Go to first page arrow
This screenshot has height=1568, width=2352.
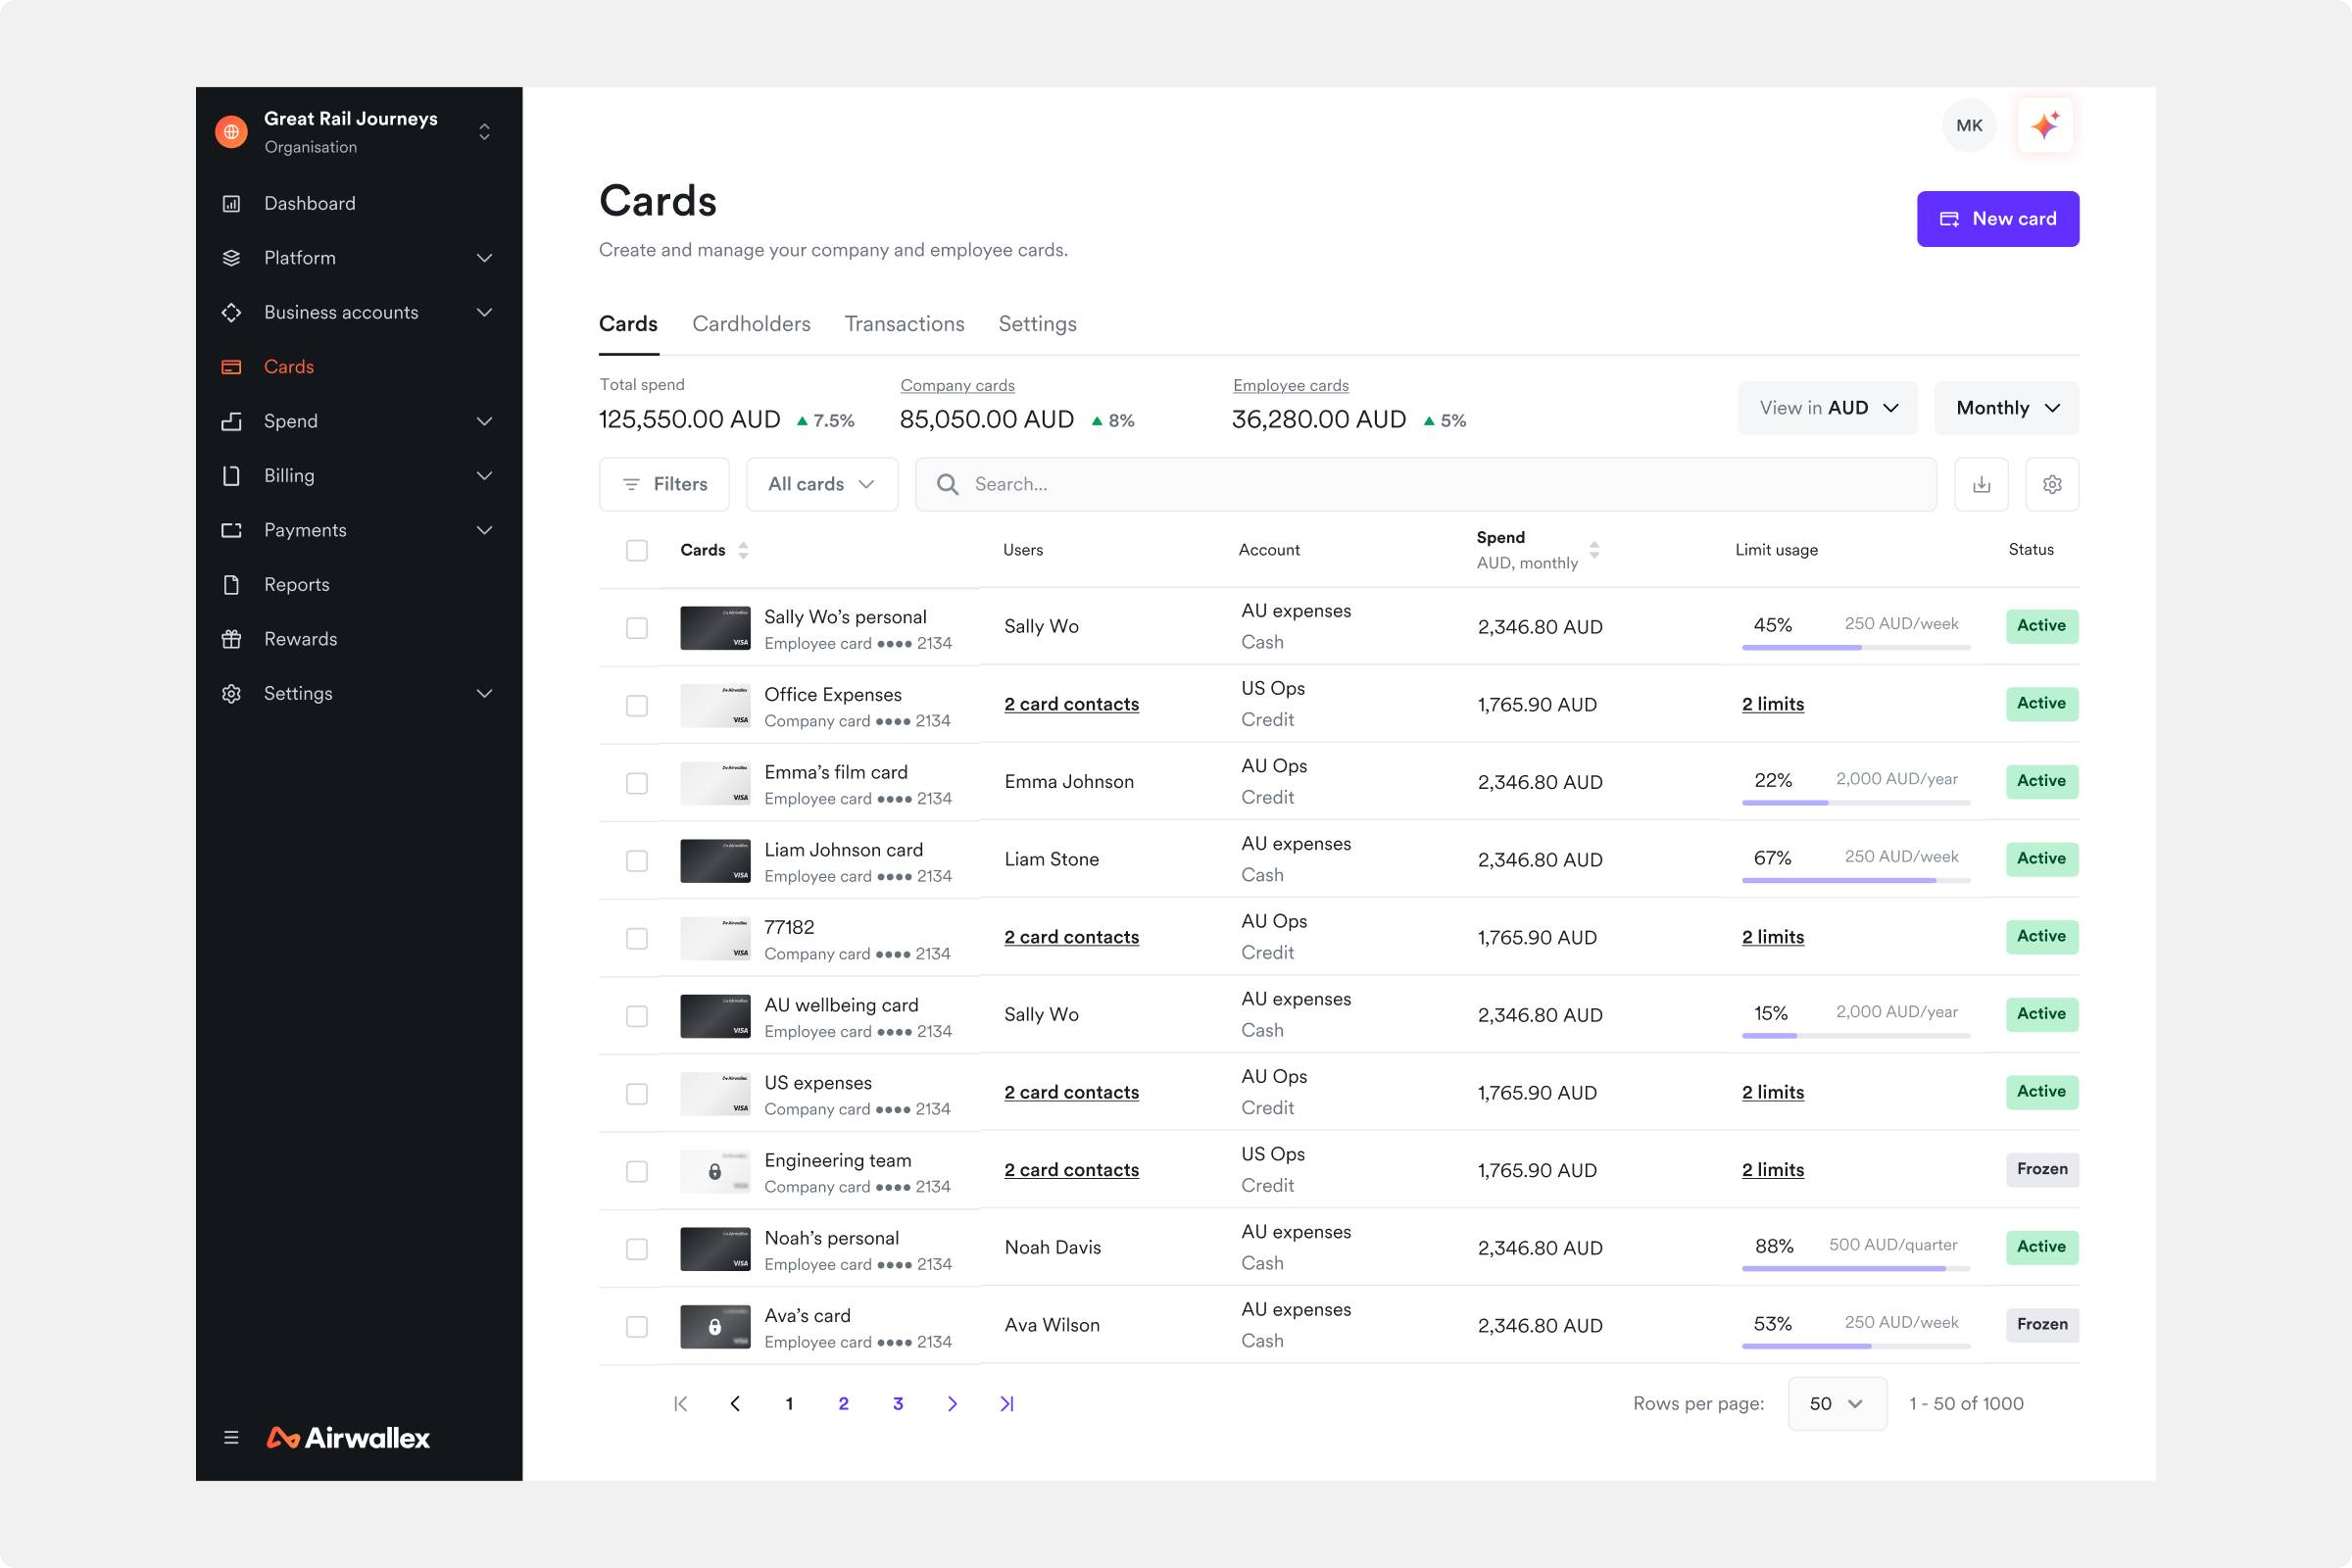click(681, 1404)
